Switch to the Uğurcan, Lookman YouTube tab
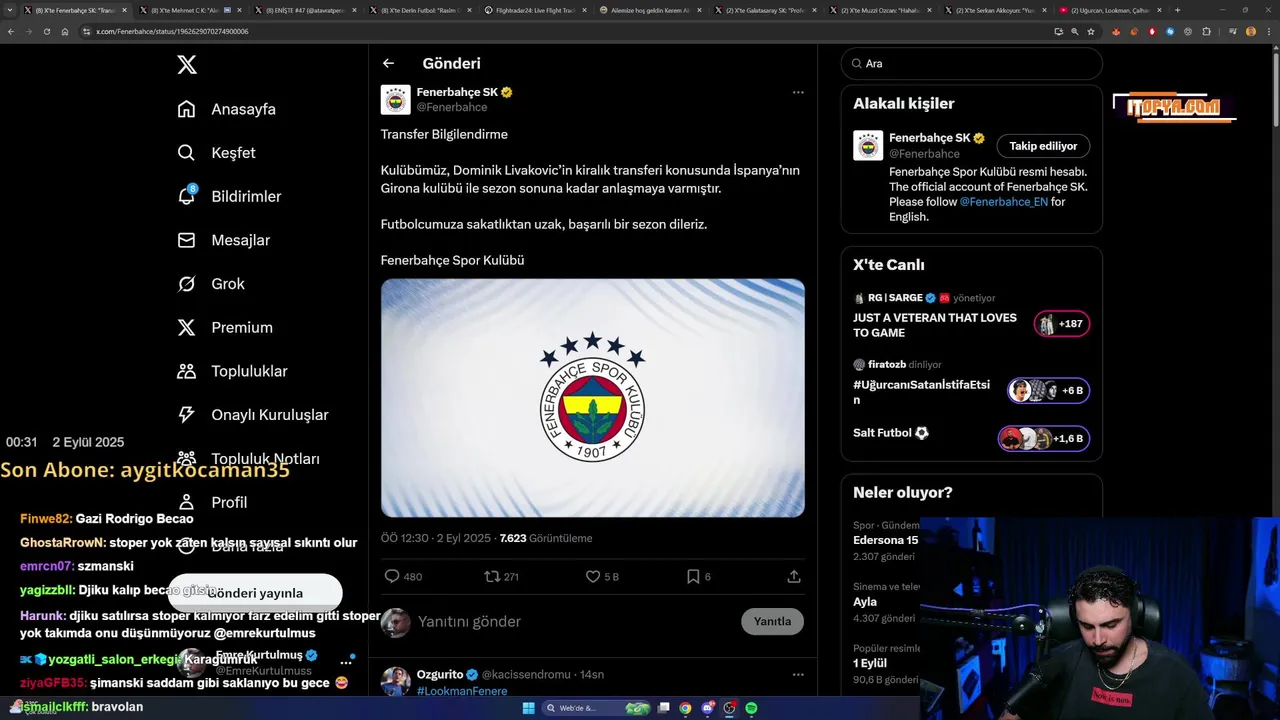Viewport: 1280px width, 720px height. pyautogui.click(x=1110, y=10)
